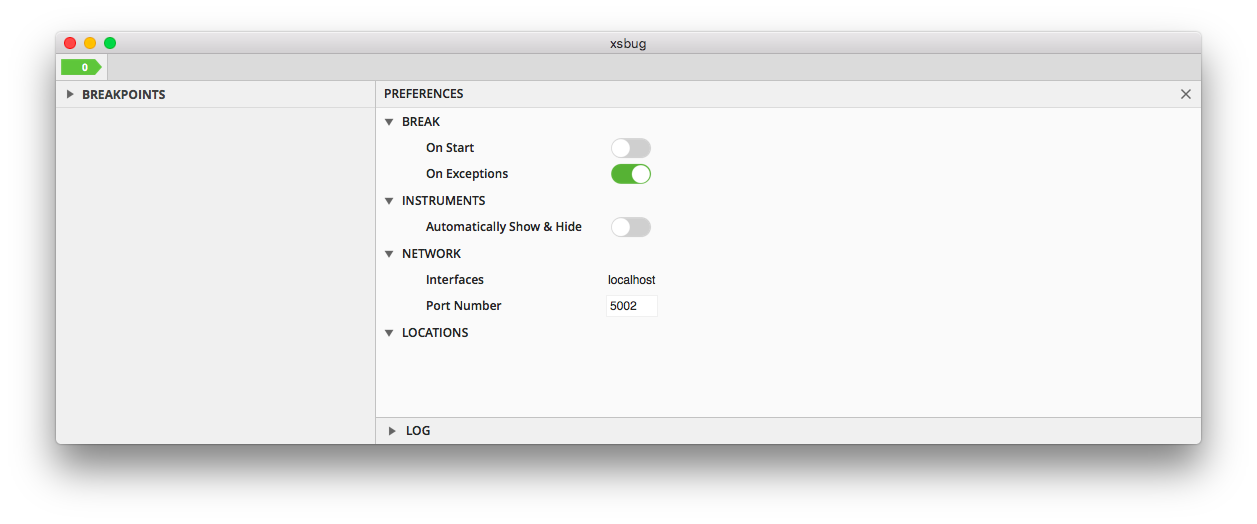Click the PREFERENCES header title
Viewport: 1257px width, 524px height.
pos(424,94)
